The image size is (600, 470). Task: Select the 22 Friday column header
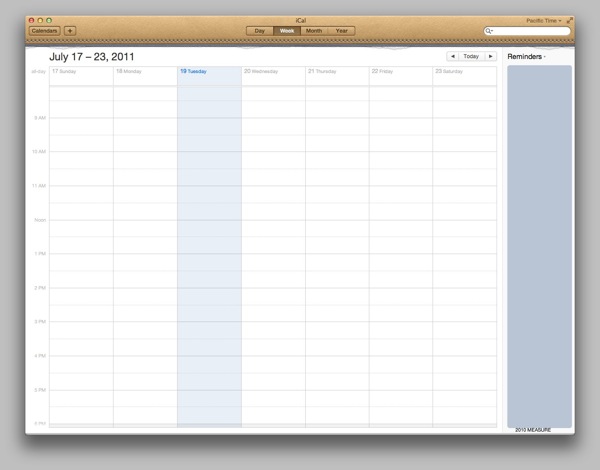[x=382, y=71]
